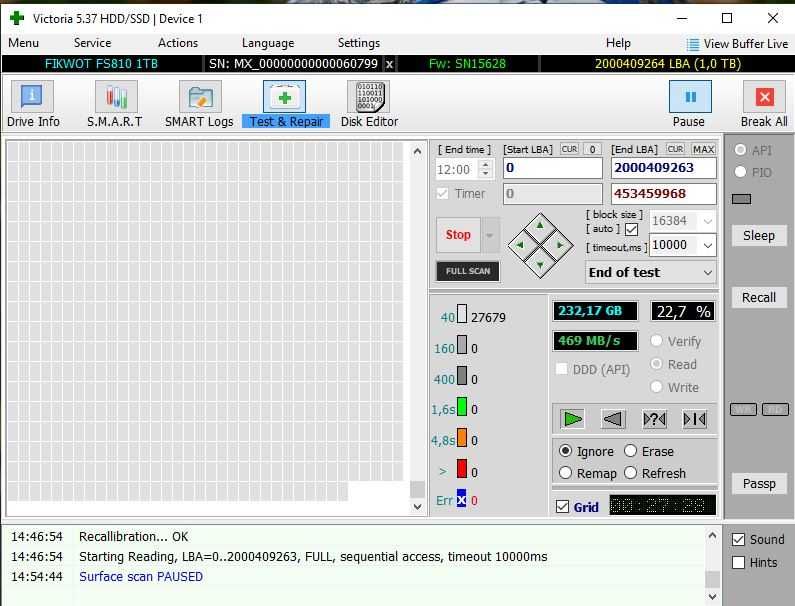Open the Disk Editor binary icon
The width and height of the screenshot is (795, 606).
coord(369,96)
